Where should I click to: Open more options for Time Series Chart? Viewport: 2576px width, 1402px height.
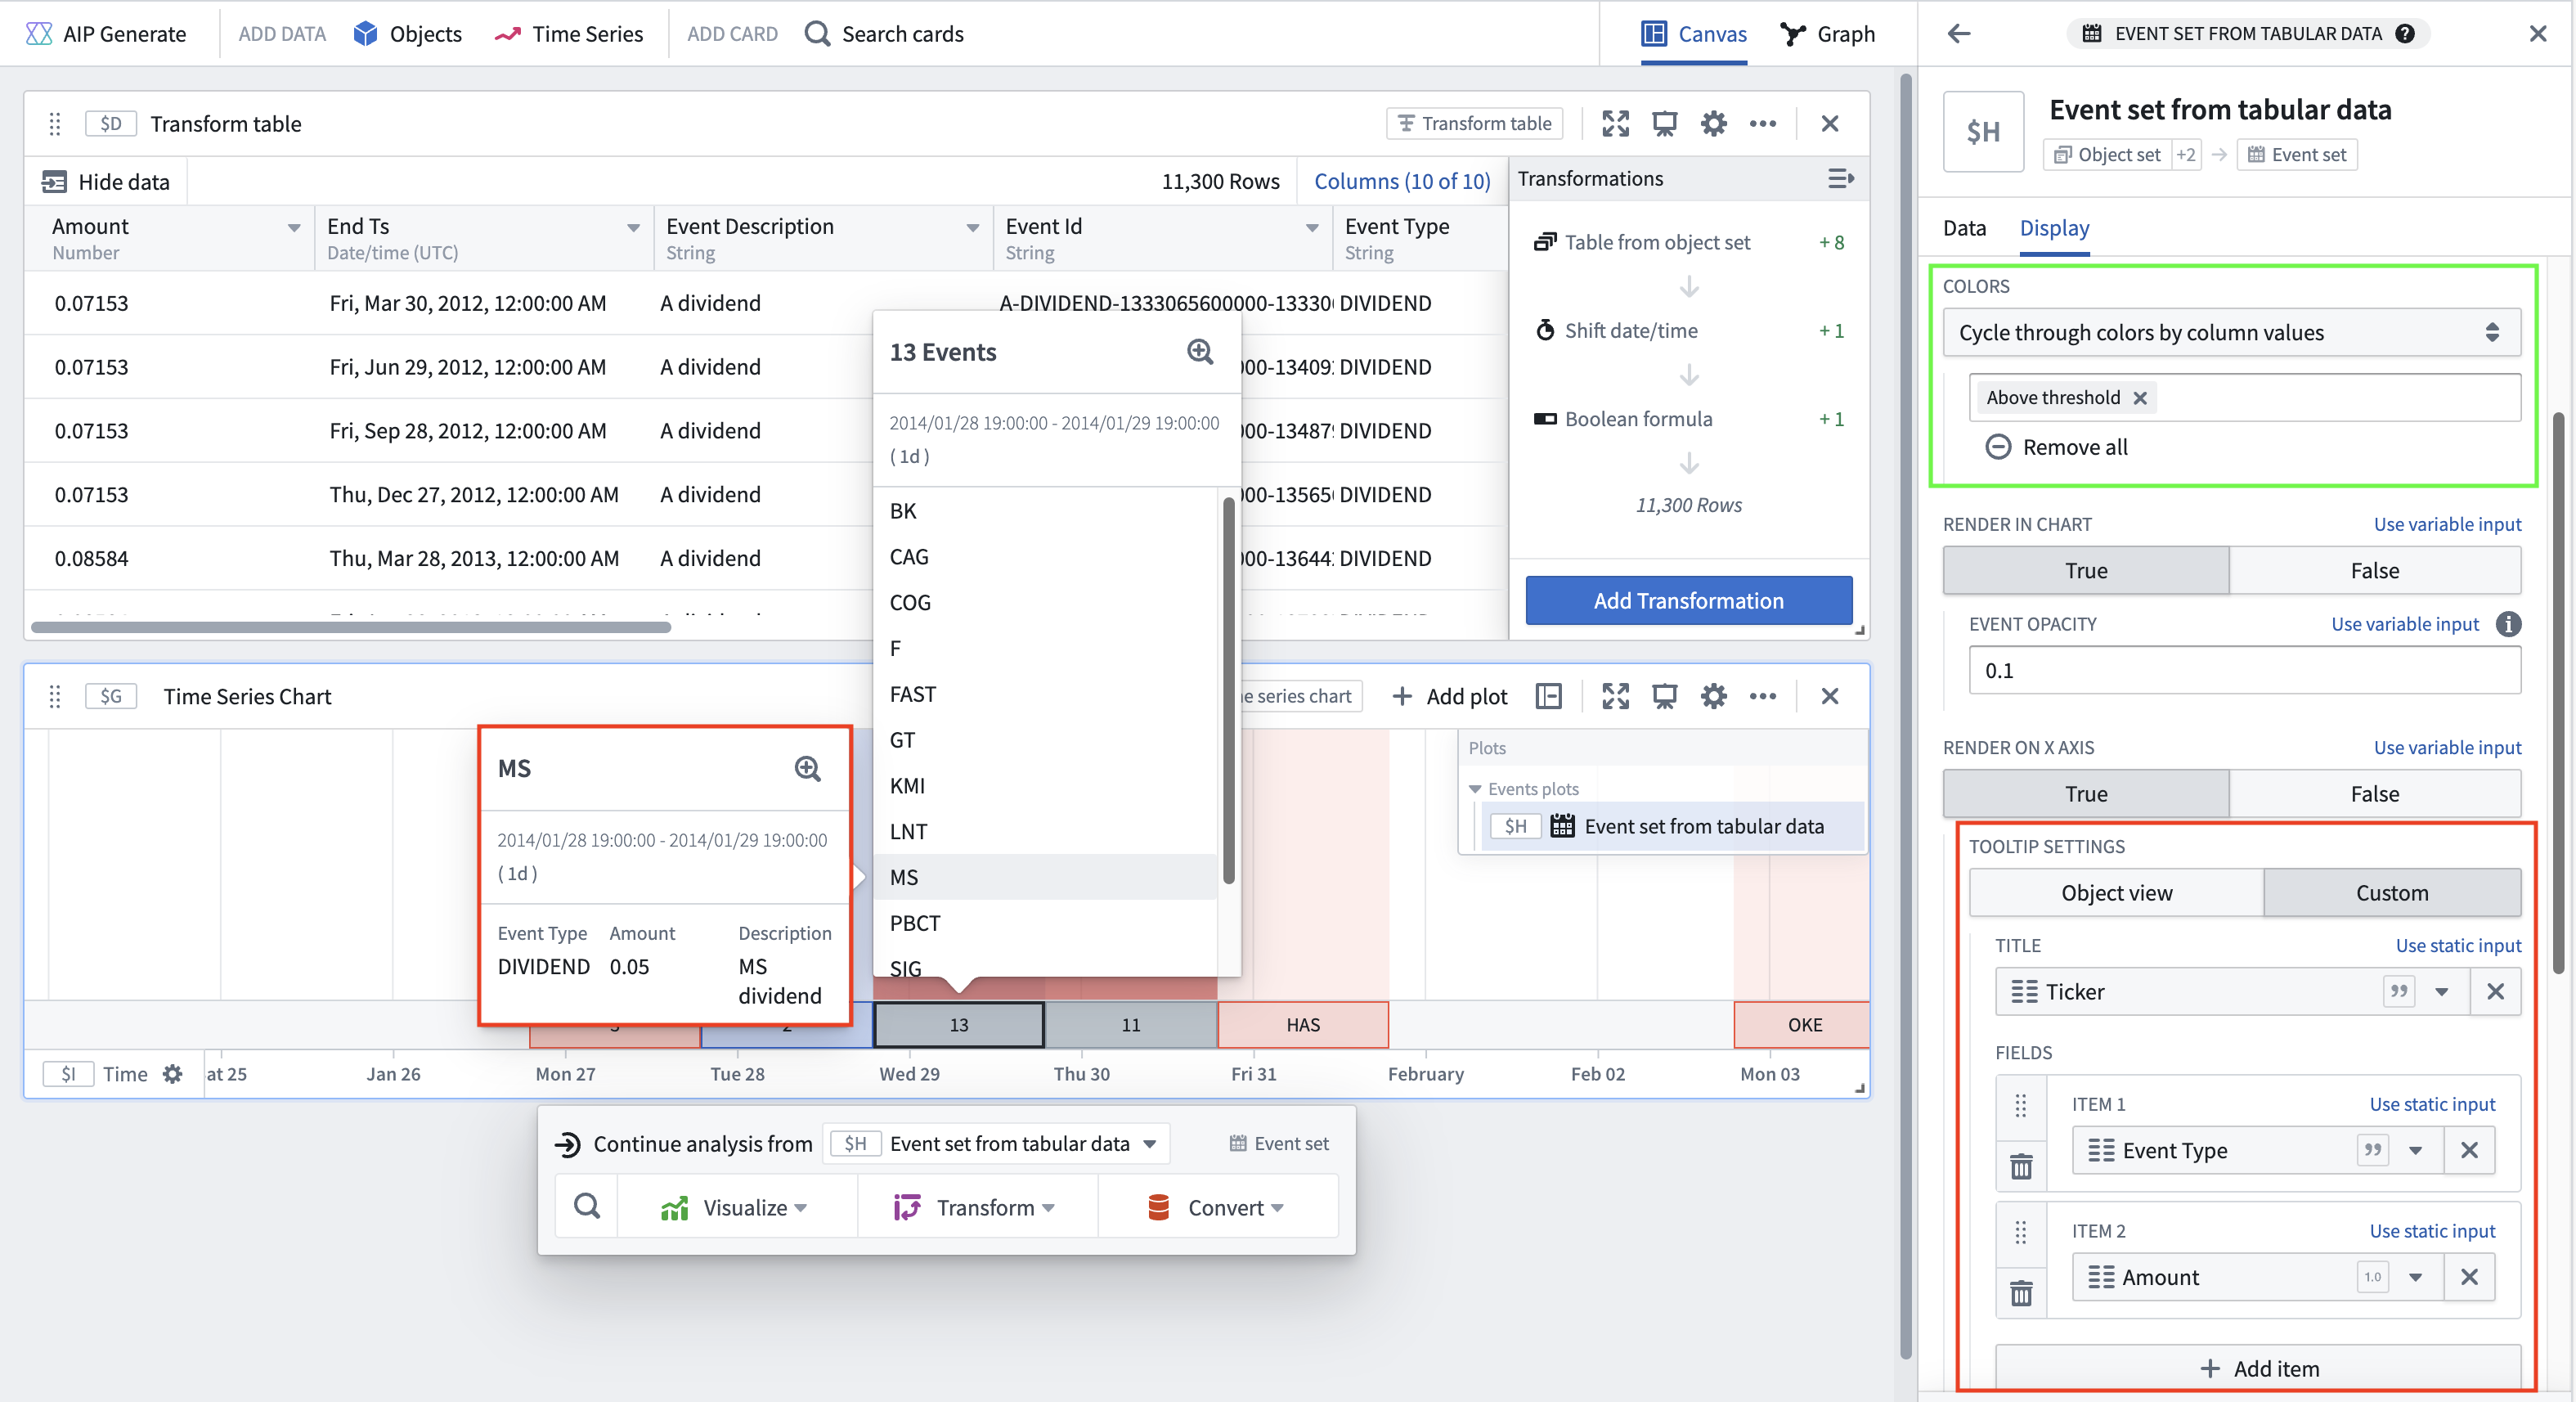tap(1763, 696)
